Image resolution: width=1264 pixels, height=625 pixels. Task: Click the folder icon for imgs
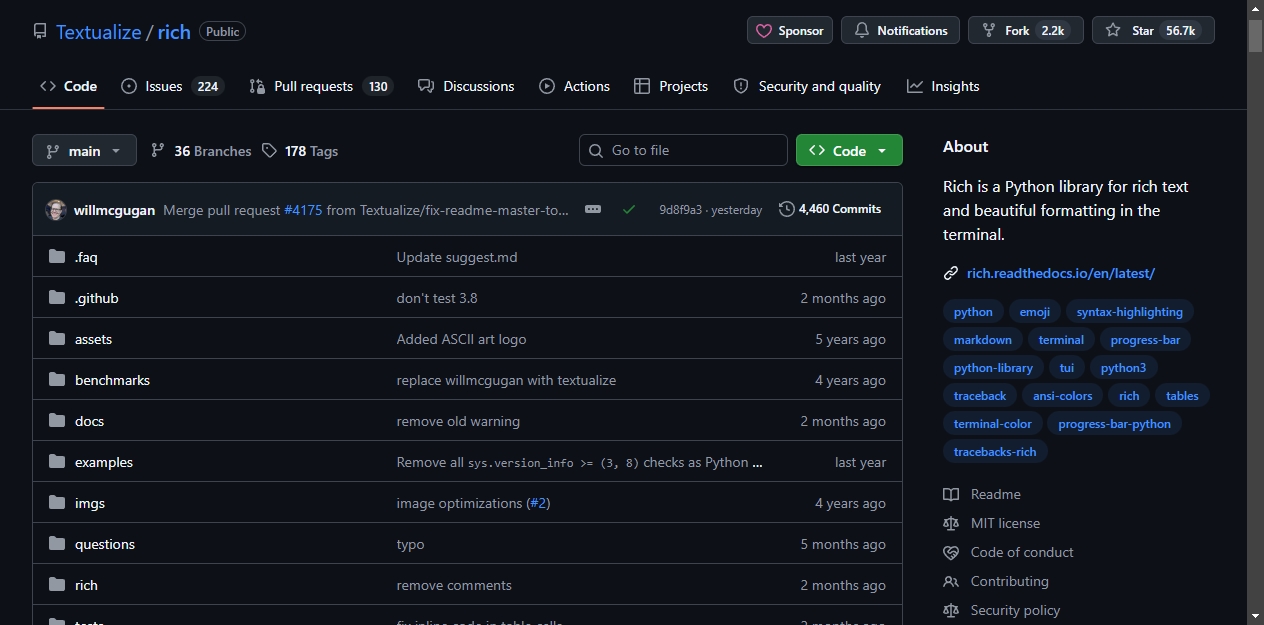click(x=57, y=503)
